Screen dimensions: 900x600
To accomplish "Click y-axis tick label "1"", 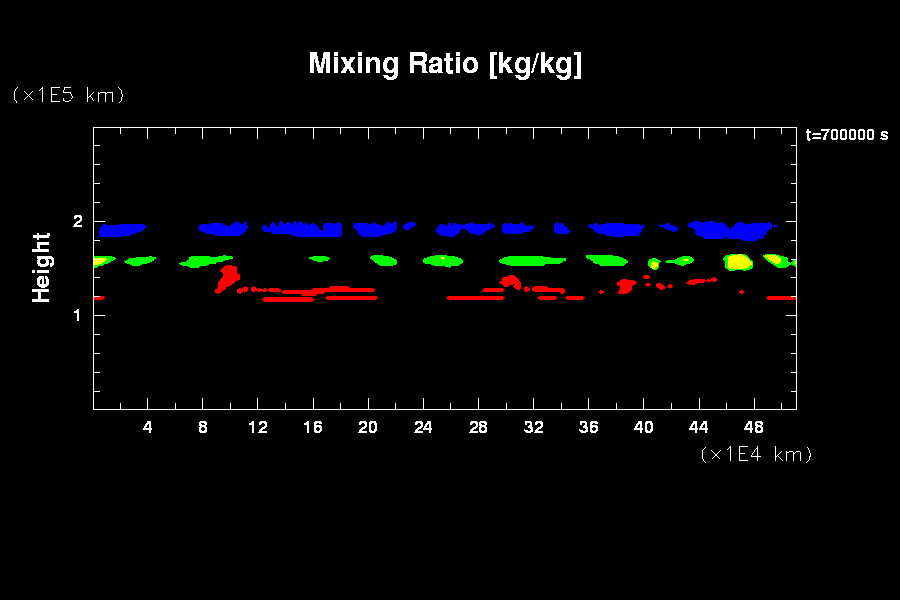I will 78,316.
